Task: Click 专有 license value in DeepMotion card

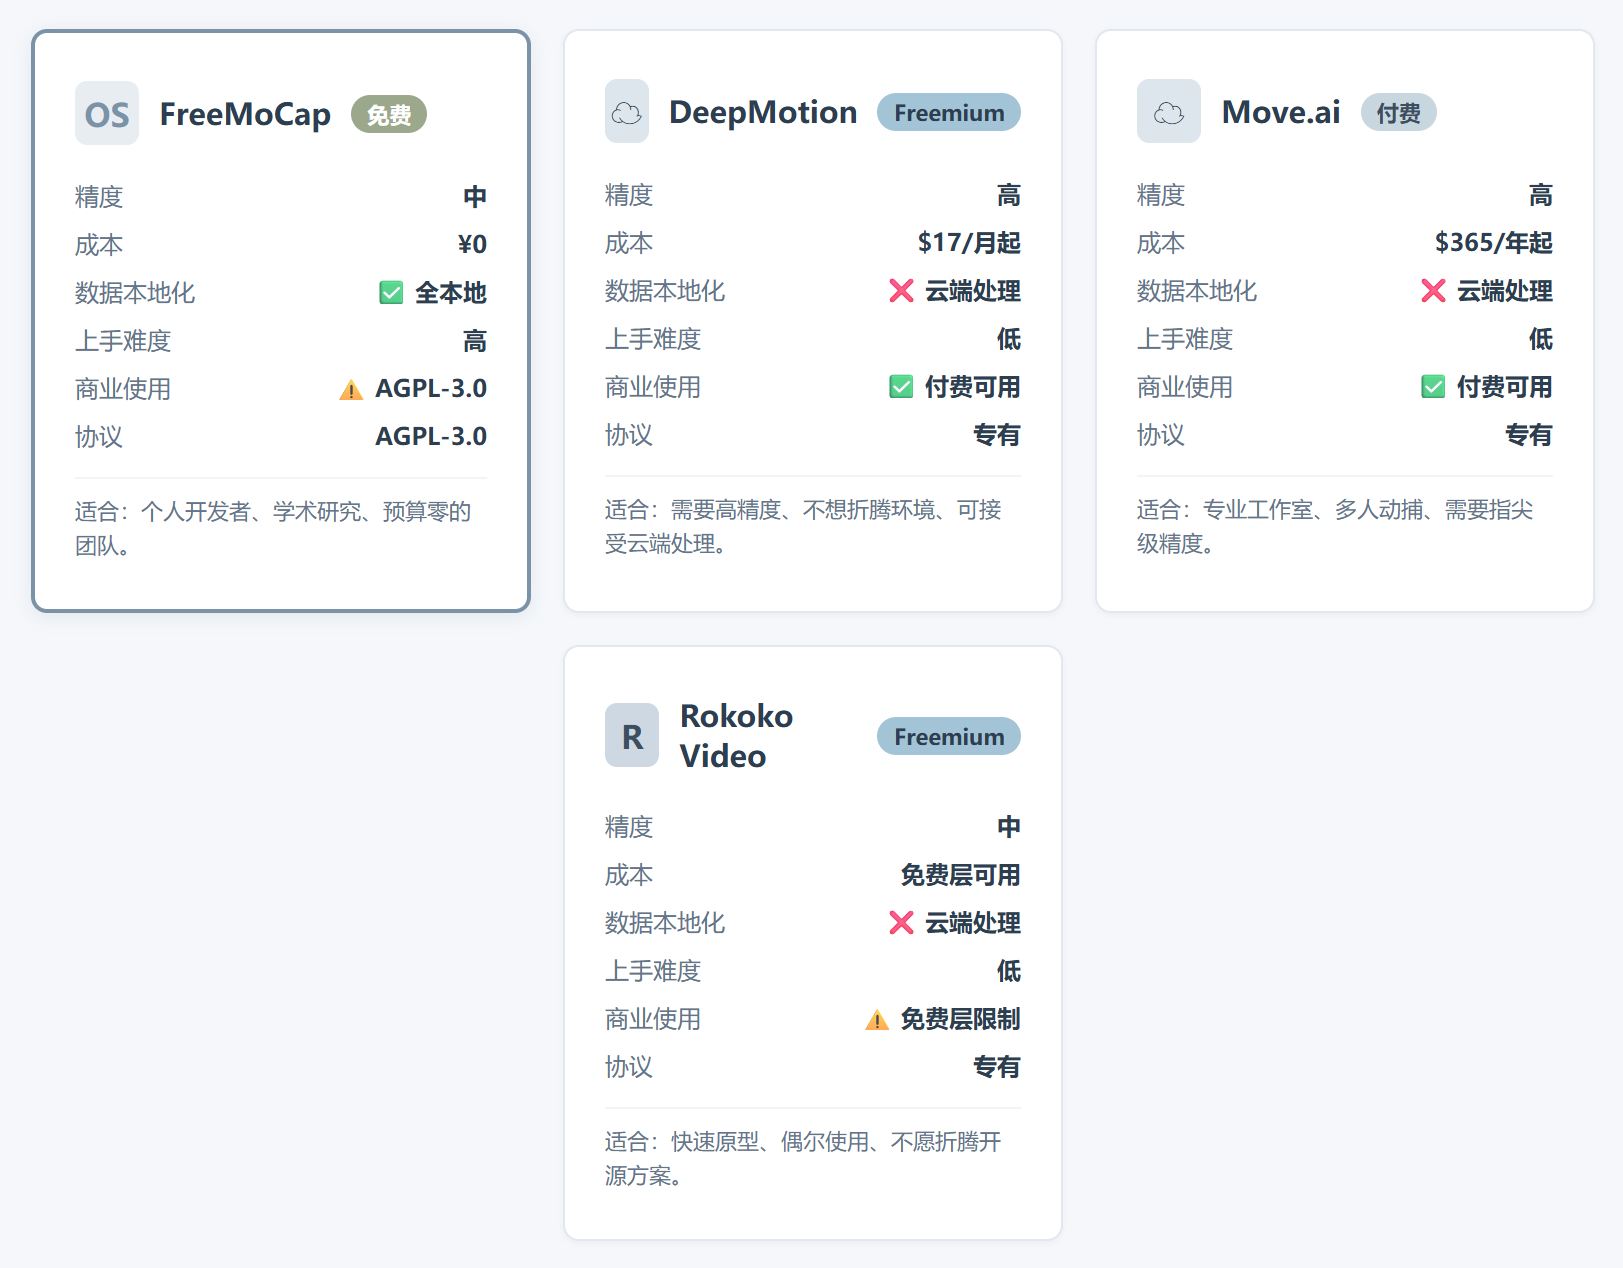Action: pyautogui.click(x=997, y=435)
